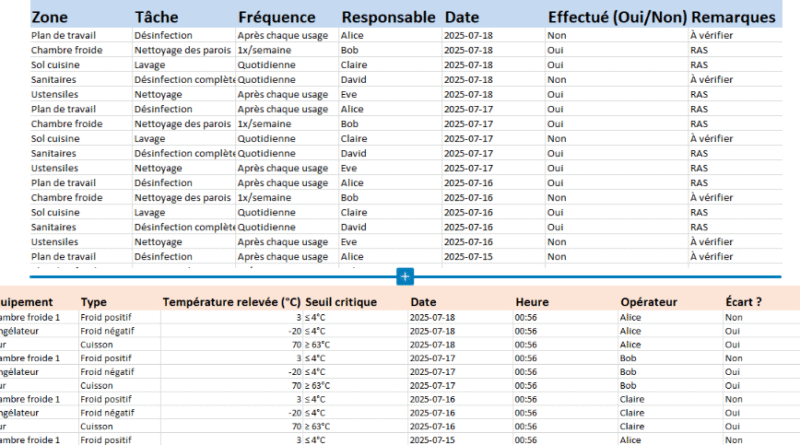Click 'Oui' in Sanitaires 2025-07-16 Effectué cell
Viewport: 800px width, 445px height.
click(x=555, y=227)
